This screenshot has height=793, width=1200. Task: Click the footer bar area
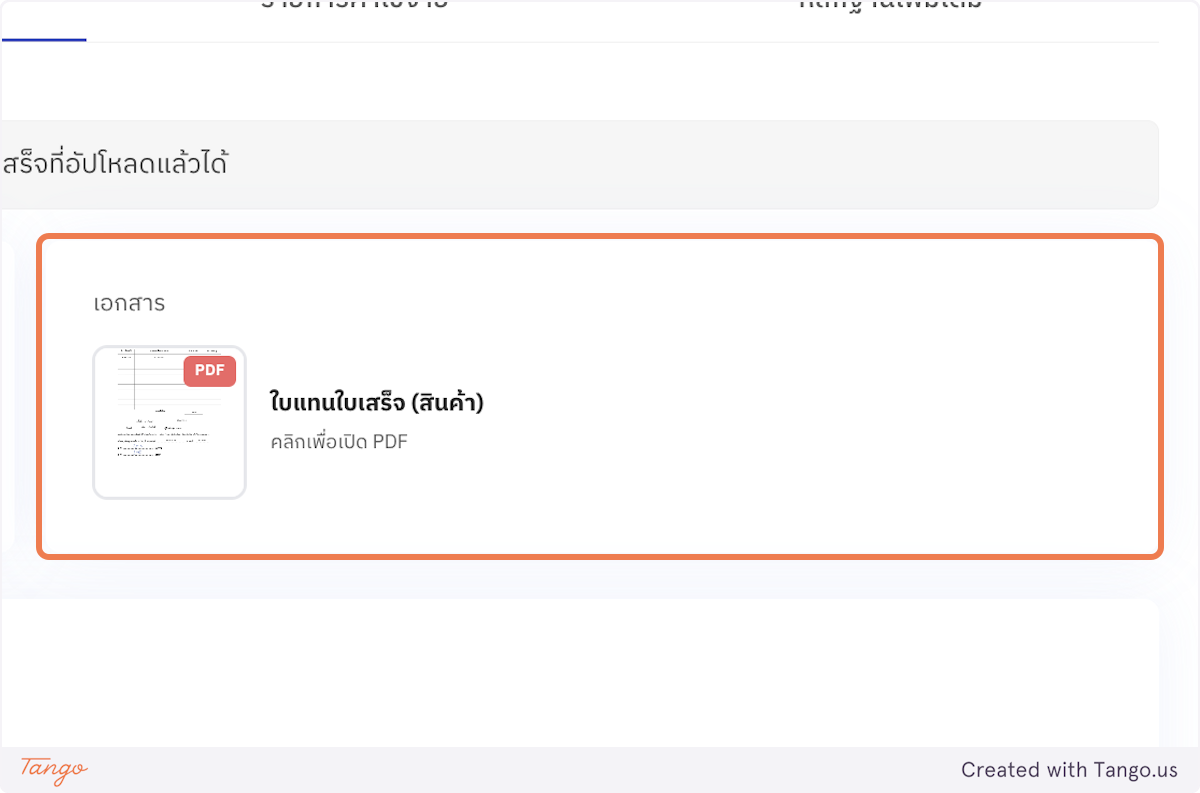click(600, 770)
